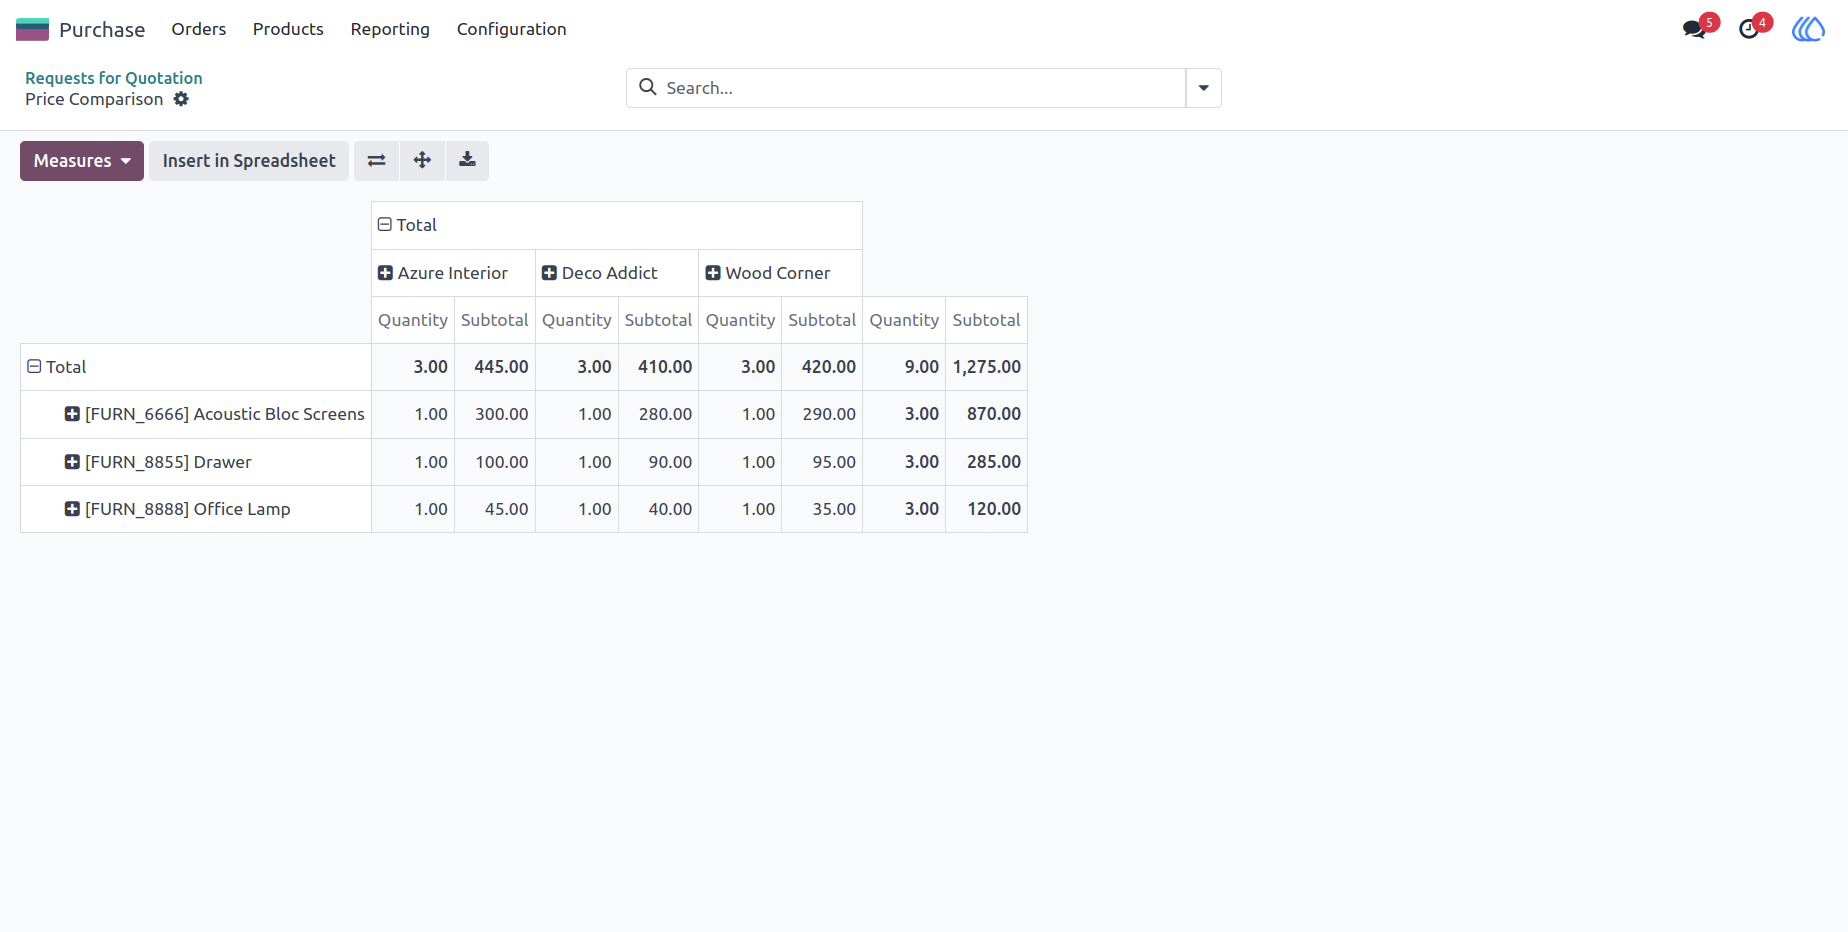Viewport: 1848px width, 932px height.
Task: Click the Purchase app logo icon
Action: point(32,29)
